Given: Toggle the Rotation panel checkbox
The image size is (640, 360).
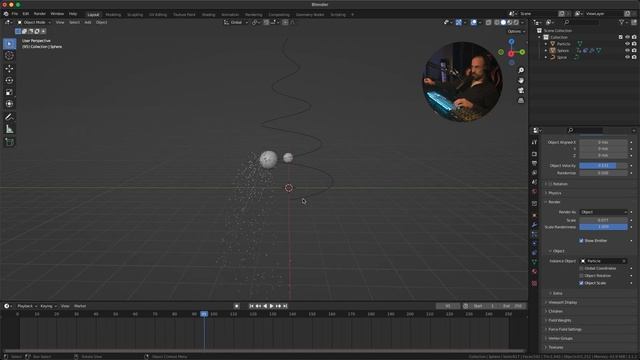Looking at the screenshot, I should coord(550,184).
